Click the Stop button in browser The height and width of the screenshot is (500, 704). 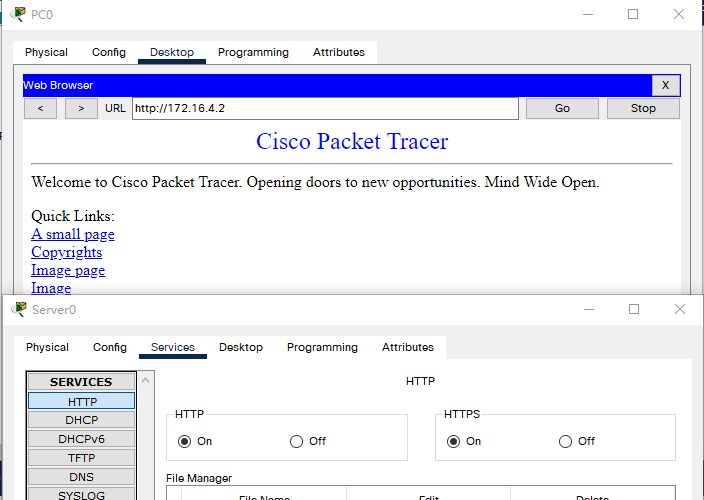click(x=643, y=109)
